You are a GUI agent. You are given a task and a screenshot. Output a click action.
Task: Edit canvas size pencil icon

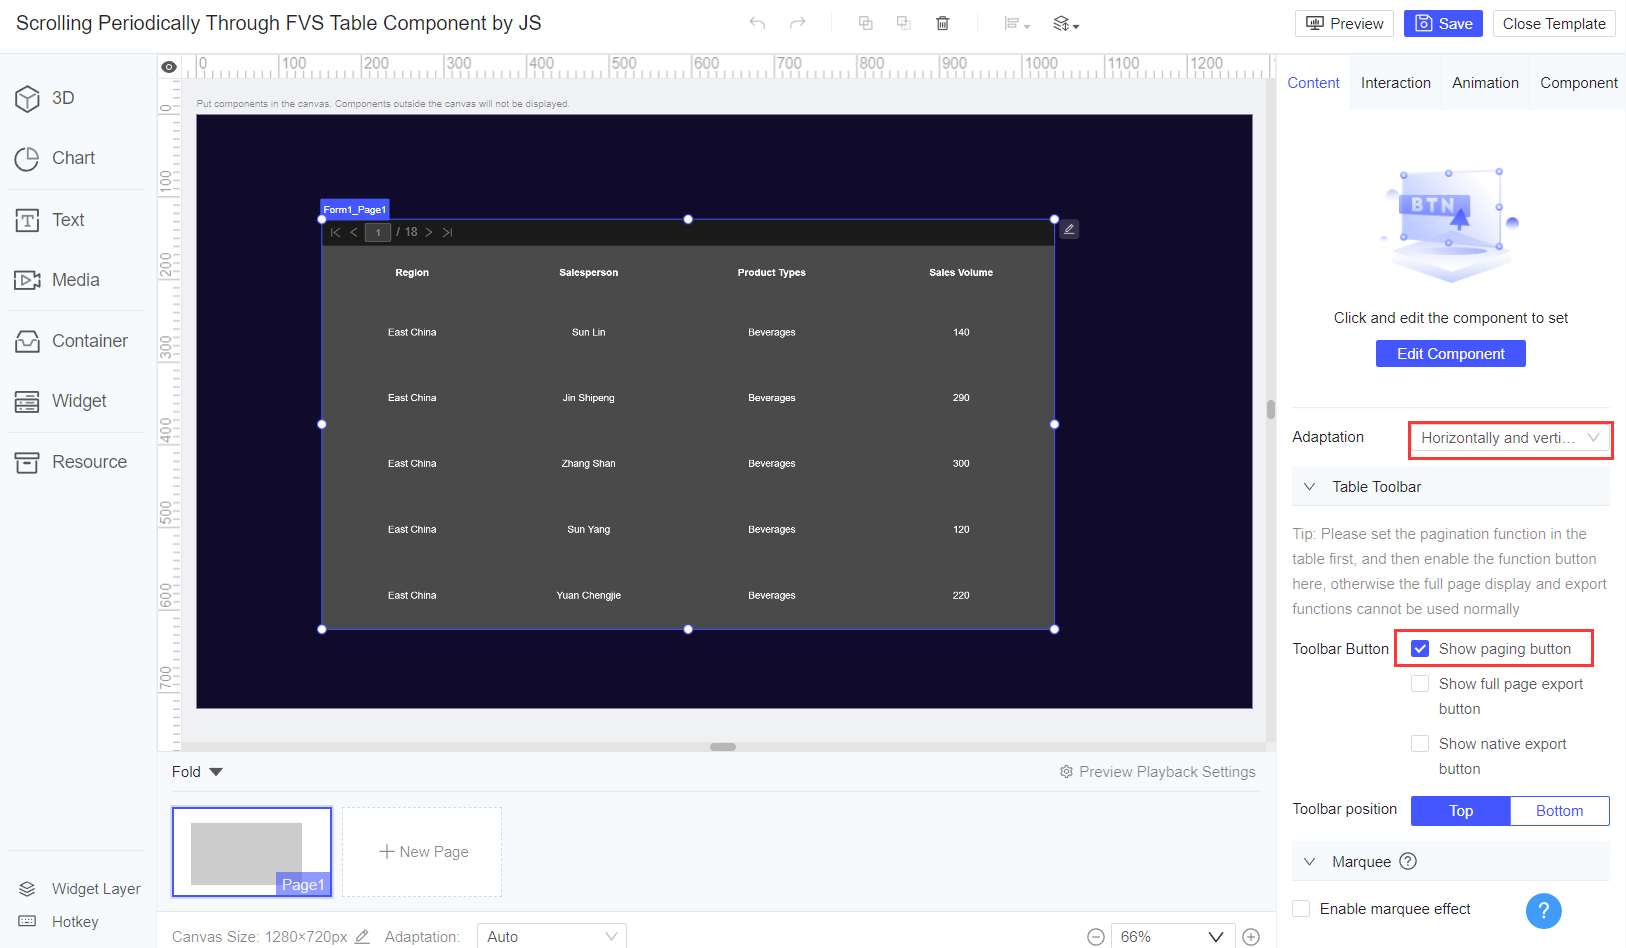(x=362, y=937)
